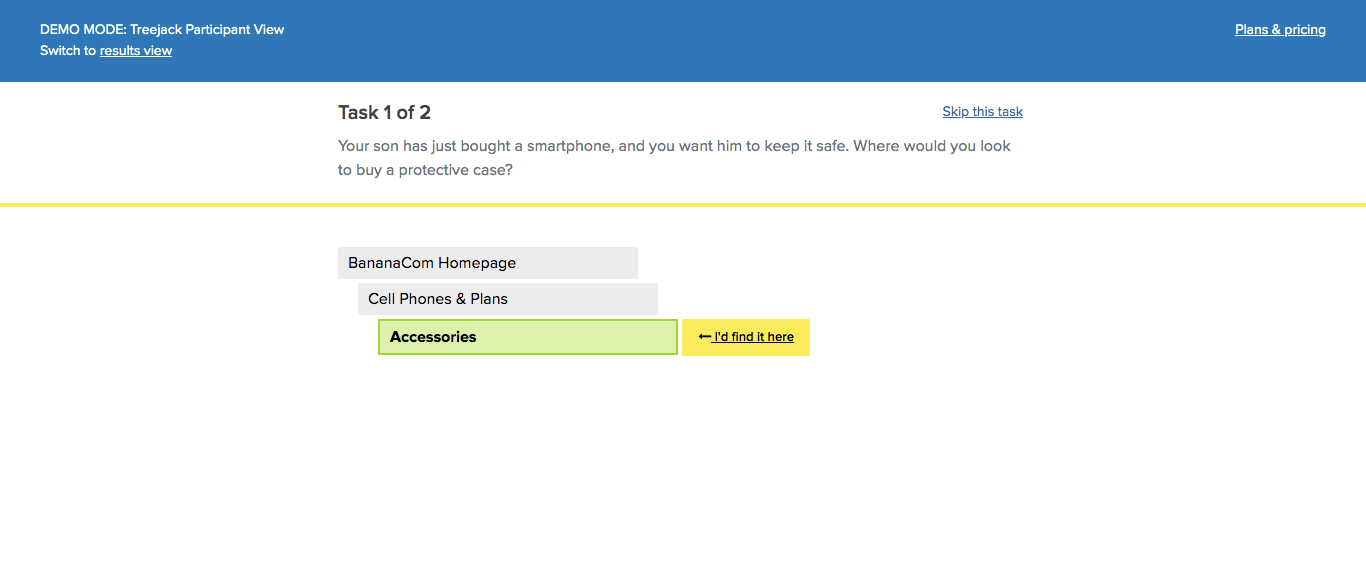Select the highlighted Accessories node
The image size is (1366, 568).
pos(528,337)
